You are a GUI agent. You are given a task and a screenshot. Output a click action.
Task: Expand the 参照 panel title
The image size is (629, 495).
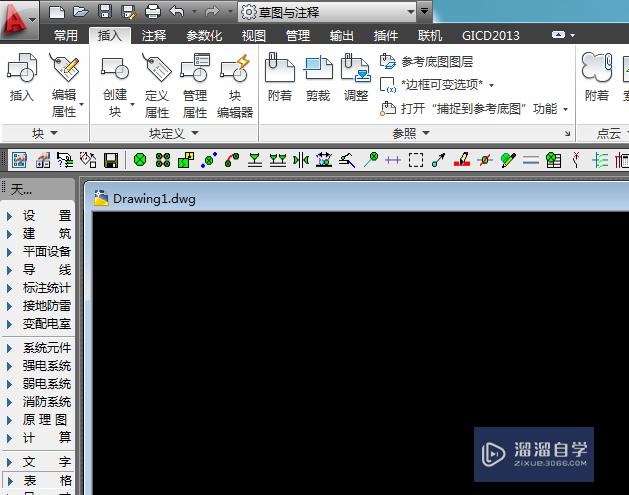pos(410,133)
